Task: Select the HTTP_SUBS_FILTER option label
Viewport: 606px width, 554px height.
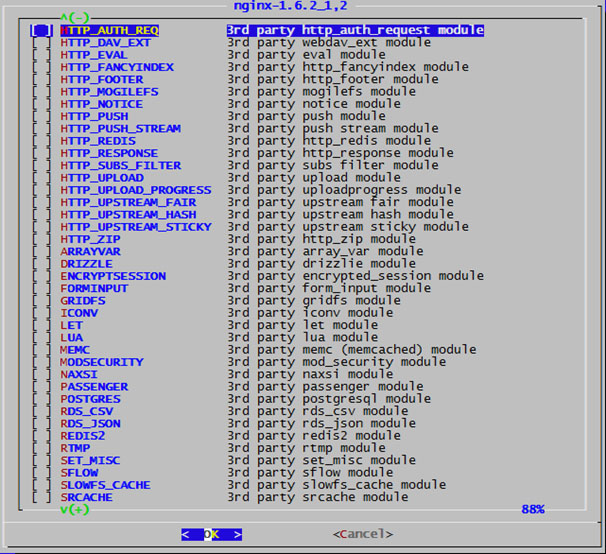Action: (x=121, y=166)
